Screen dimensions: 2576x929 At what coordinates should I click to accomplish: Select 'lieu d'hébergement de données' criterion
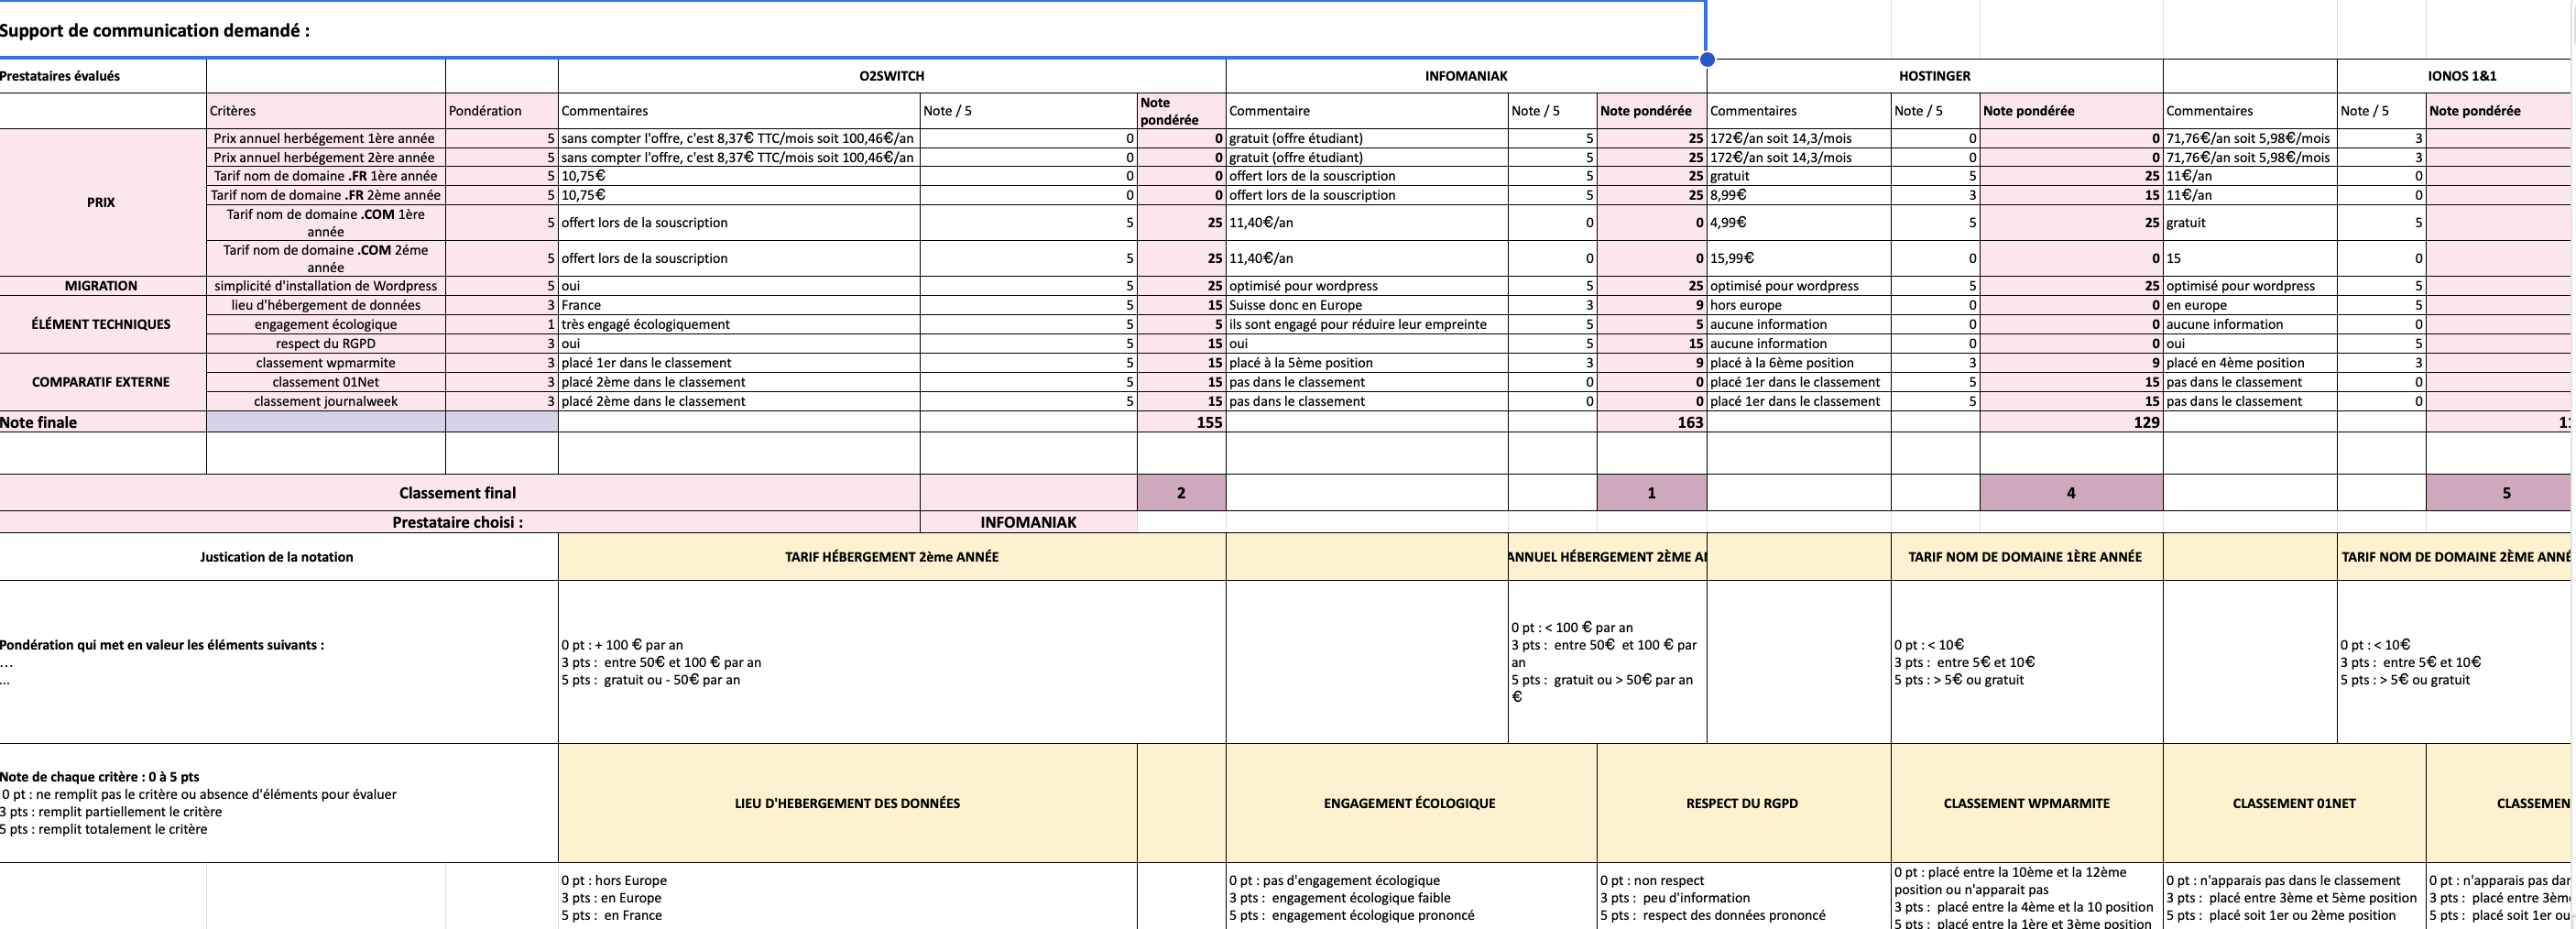click(x=326, y=305)
